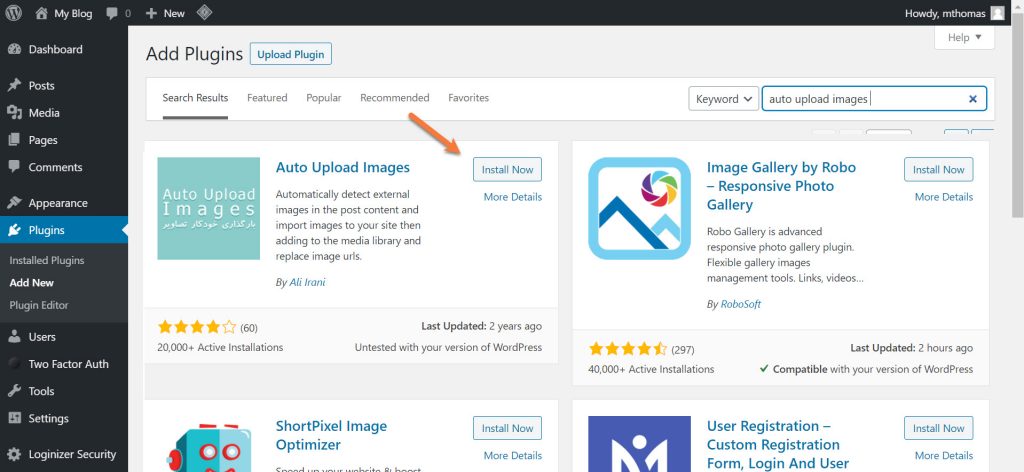Click the Loginizer Security gear icon

pyautogui.click(x=14, y=454)
